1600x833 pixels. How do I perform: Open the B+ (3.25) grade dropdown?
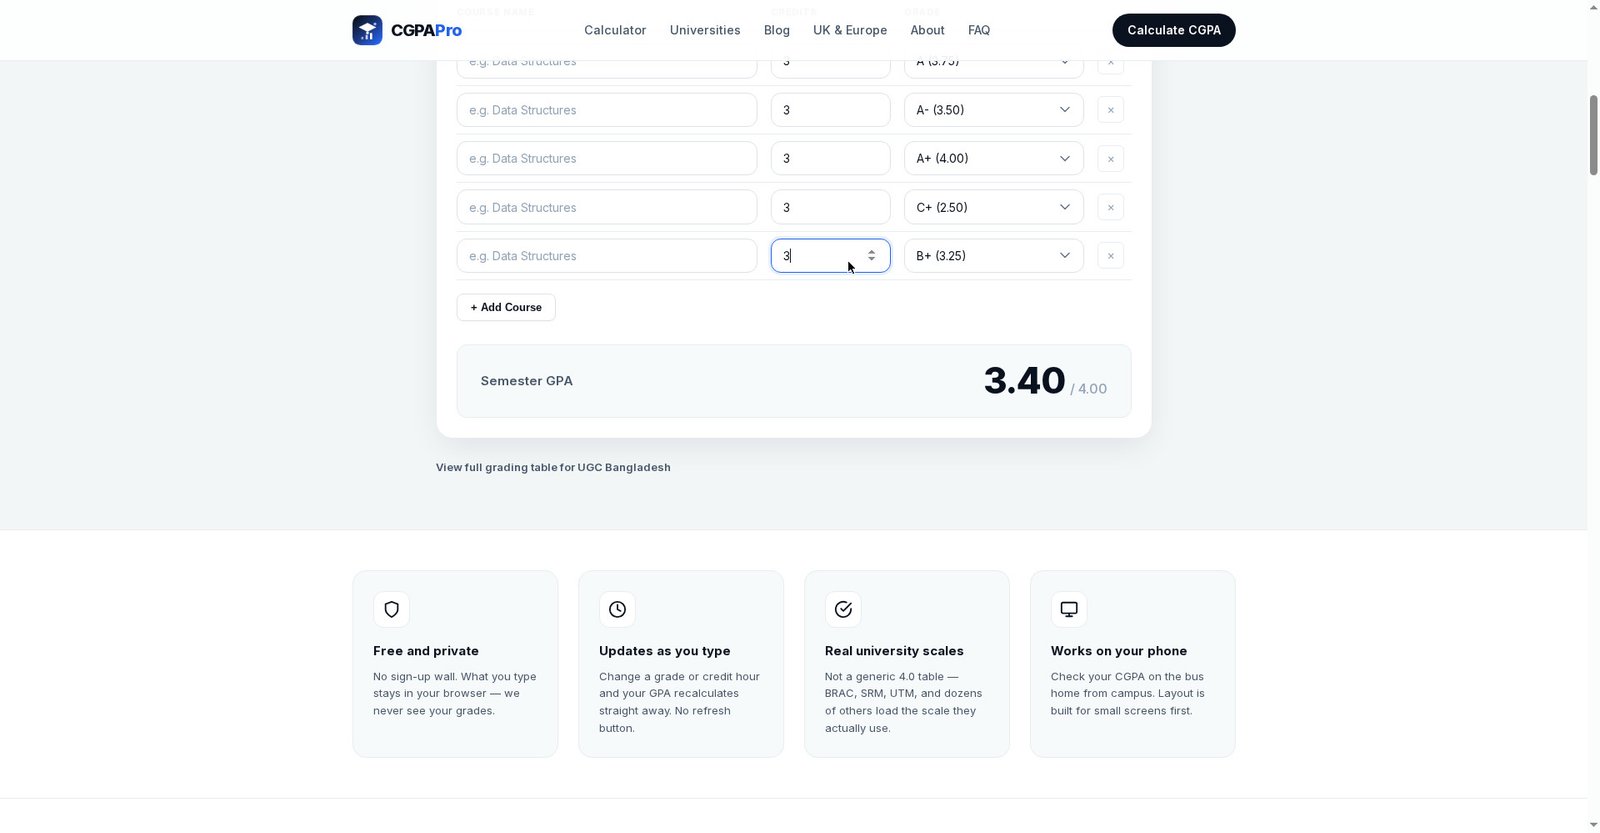click(994, 256)
